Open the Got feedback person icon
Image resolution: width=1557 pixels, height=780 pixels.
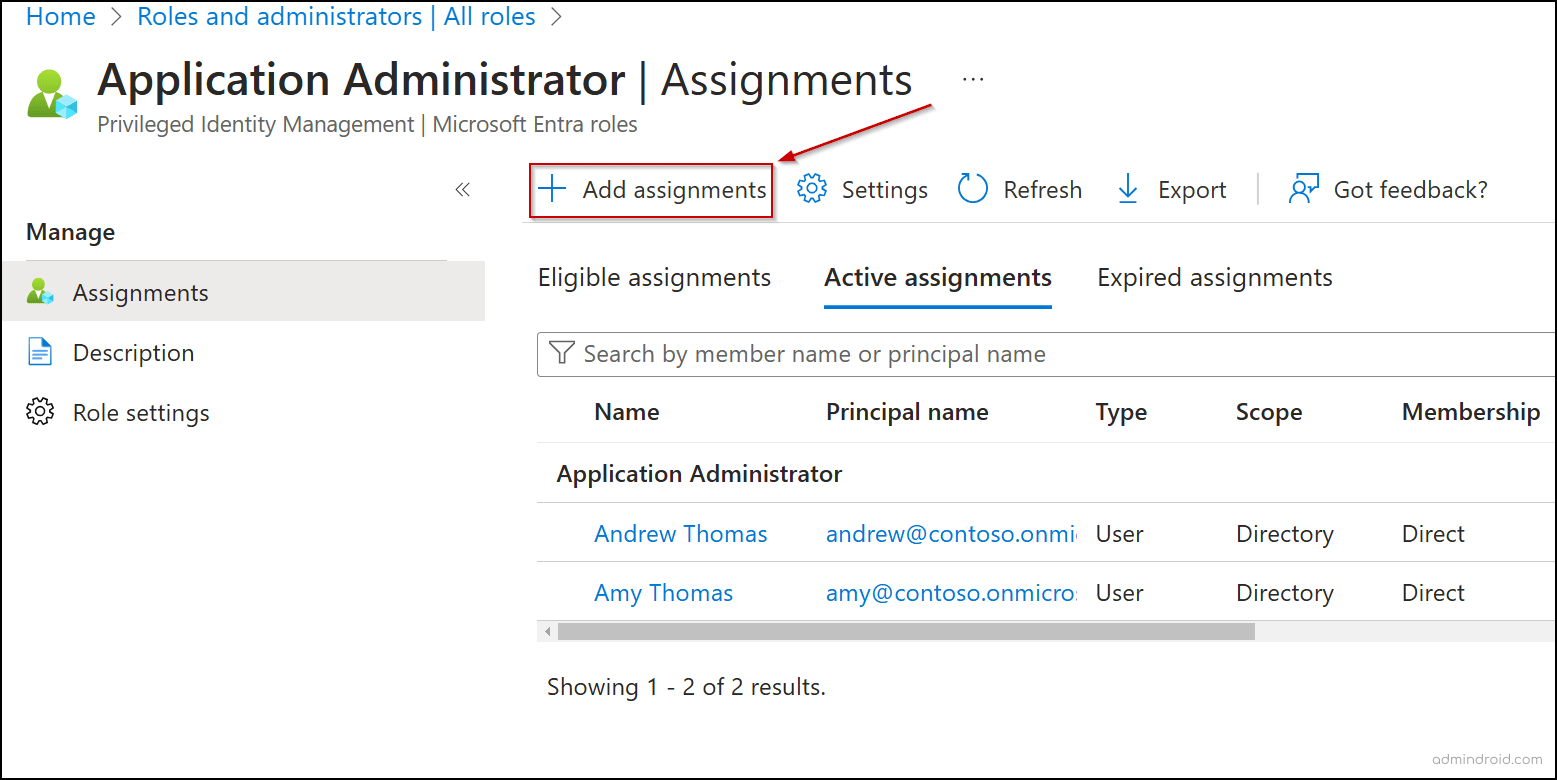coord(1304,190)
